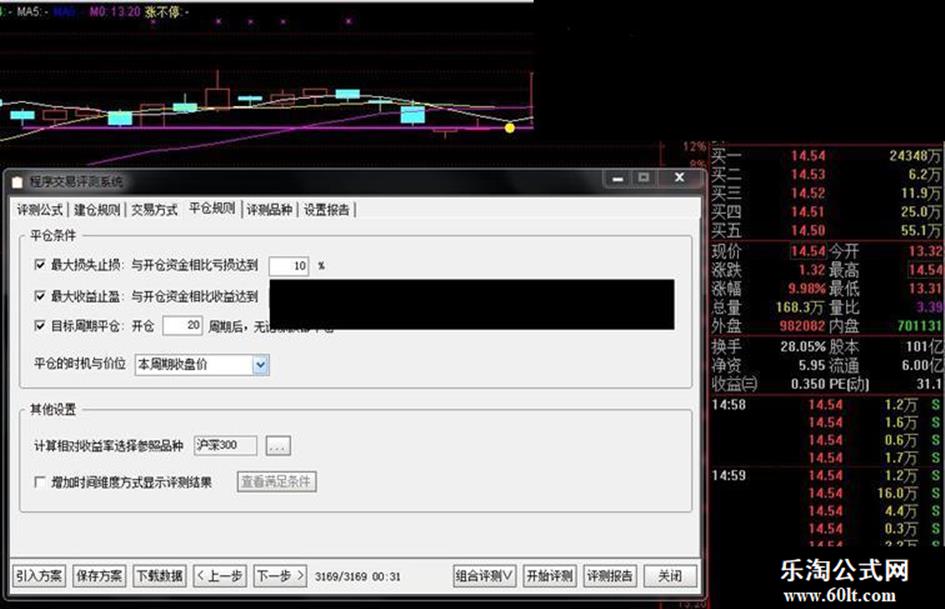Enable 增加时间维度方式显示评测结果 checkbox
The width and height of the screenshot is (945, 609).
(40, 482)
